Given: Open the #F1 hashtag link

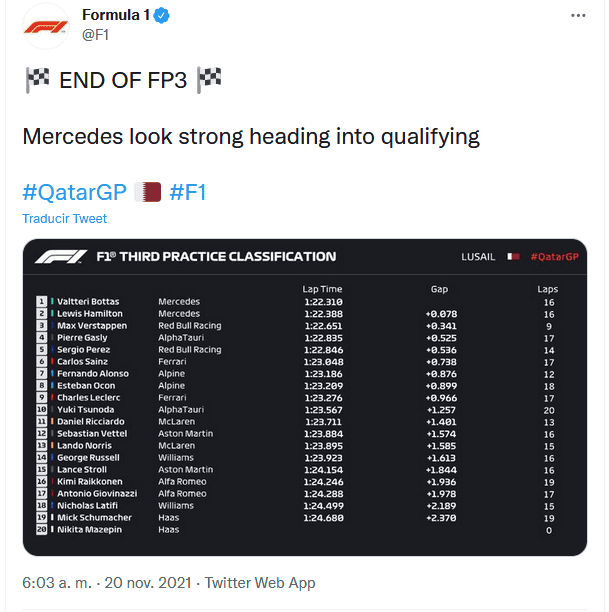Looking at the screenshot, I should coord(188,192).
